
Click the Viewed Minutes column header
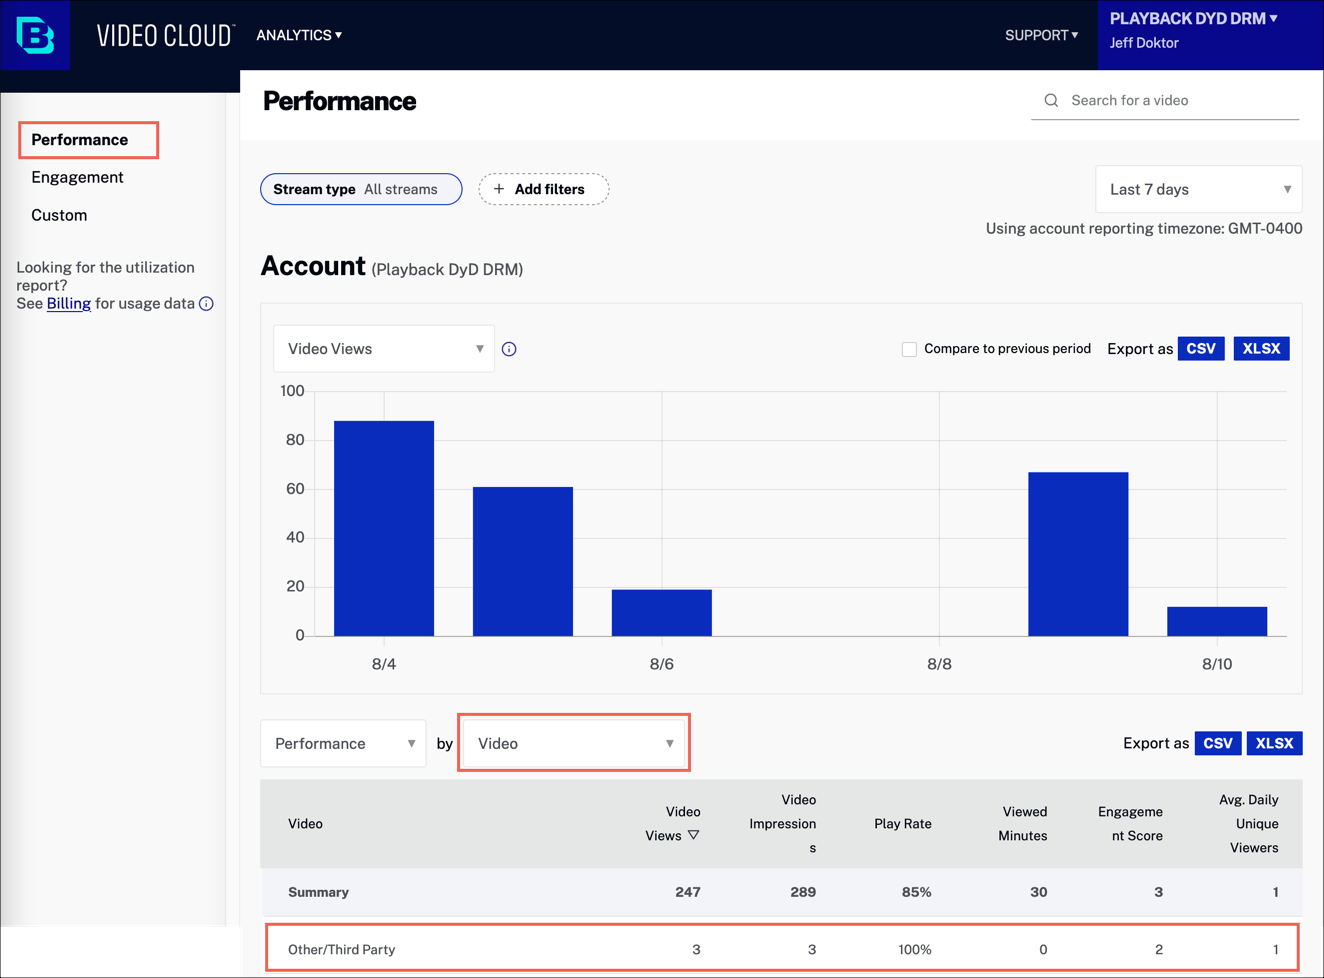coord(1022,824)
